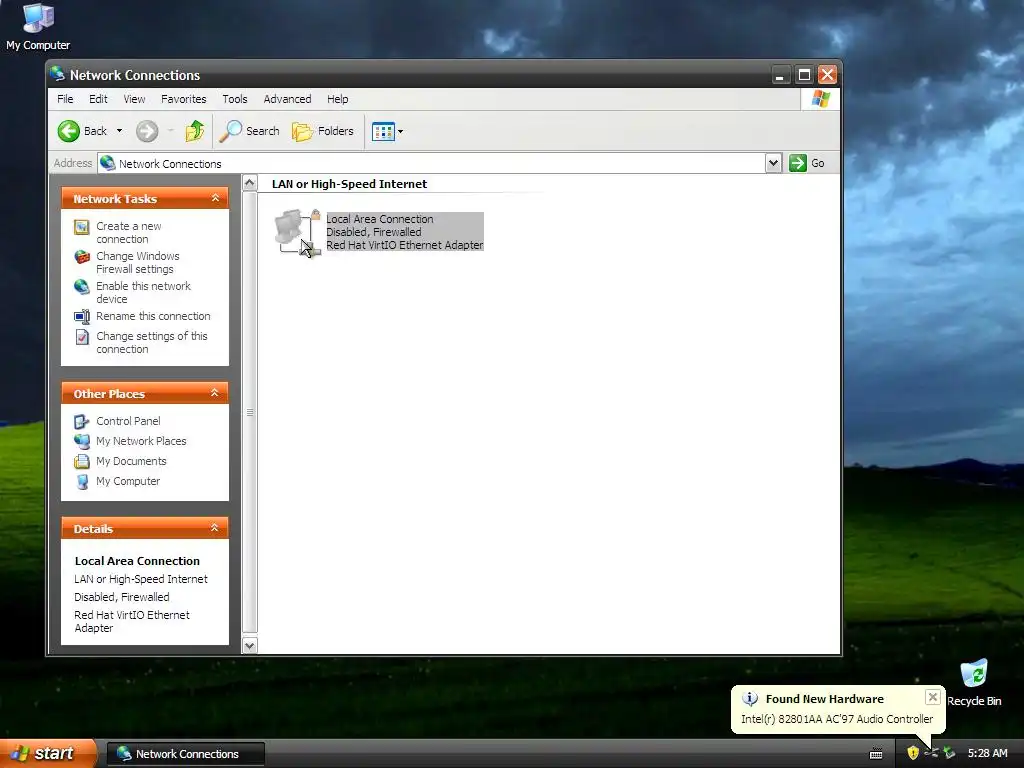Viewport: 1024px width, 768px height.
Task: Open the File menu
Action: [65, 99]
